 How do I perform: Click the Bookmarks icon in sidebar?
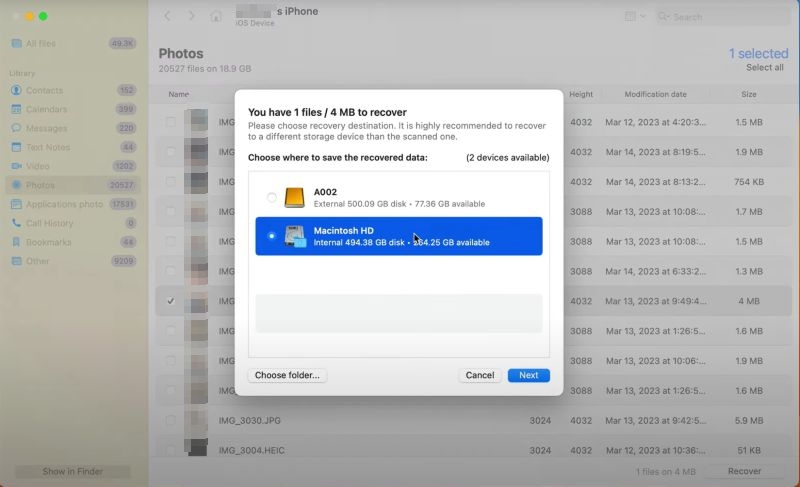point(16,242)
